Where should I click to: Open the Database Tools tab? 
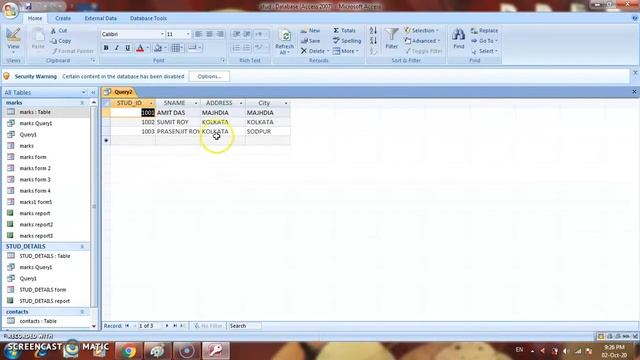[148, 18]
